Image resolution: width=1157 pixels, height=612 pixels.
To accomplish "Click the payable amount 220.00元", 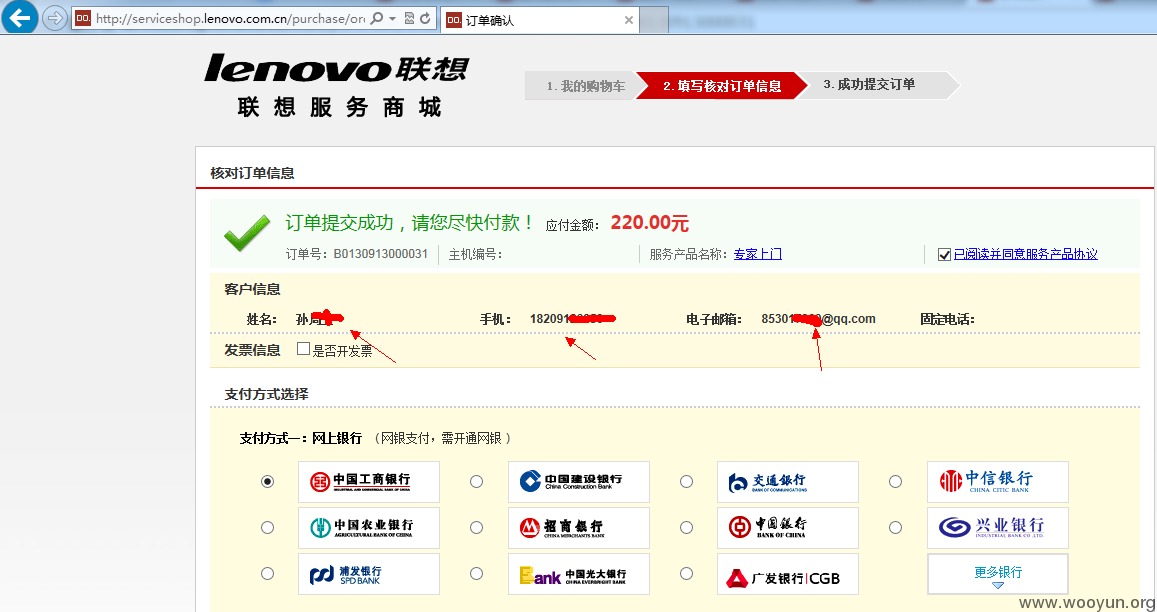I will (649, 223).
